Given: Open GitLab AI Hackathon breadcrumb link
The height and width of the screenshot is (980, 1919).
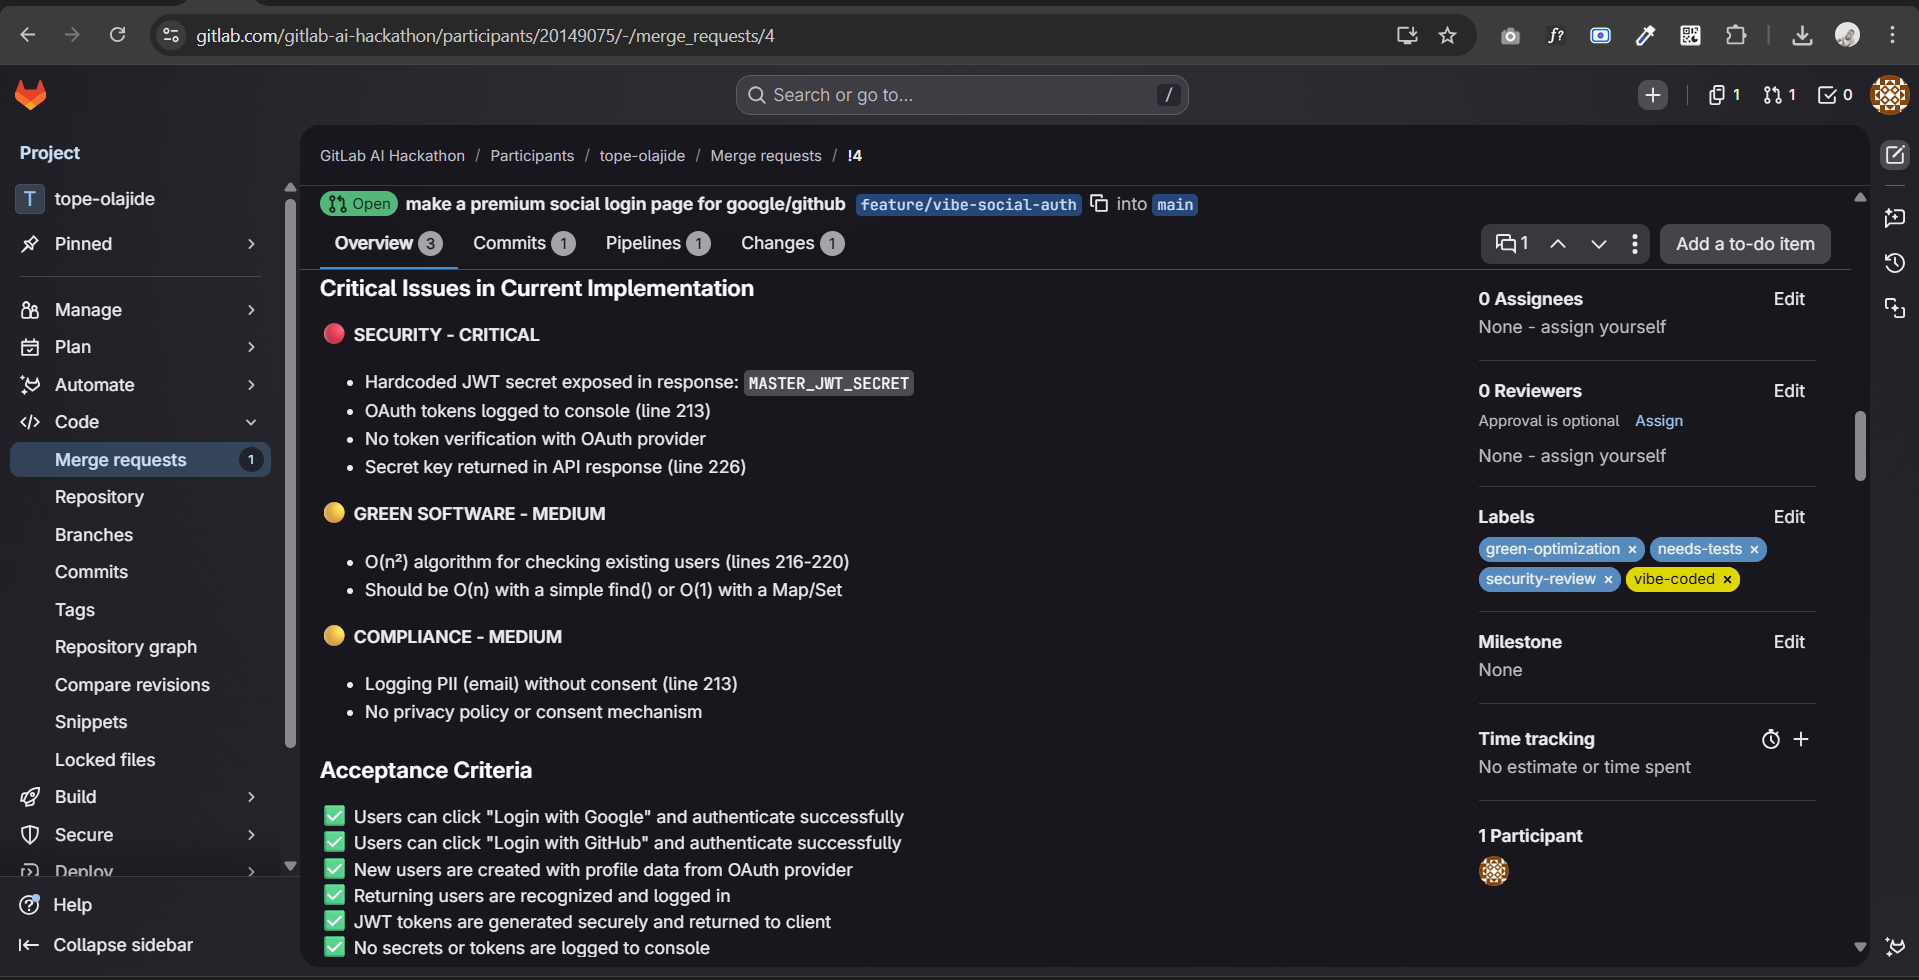Looking at the screenshot, I should coord(392,156).
